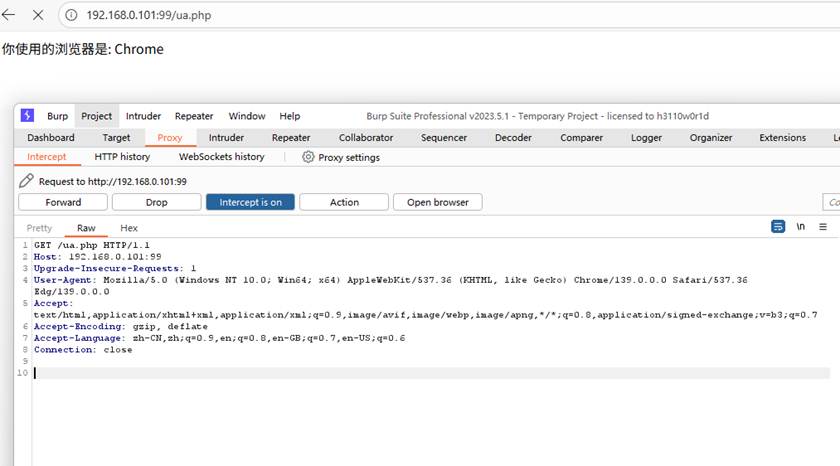Open the HTTP history sub-tab

[x=122, y=157]
